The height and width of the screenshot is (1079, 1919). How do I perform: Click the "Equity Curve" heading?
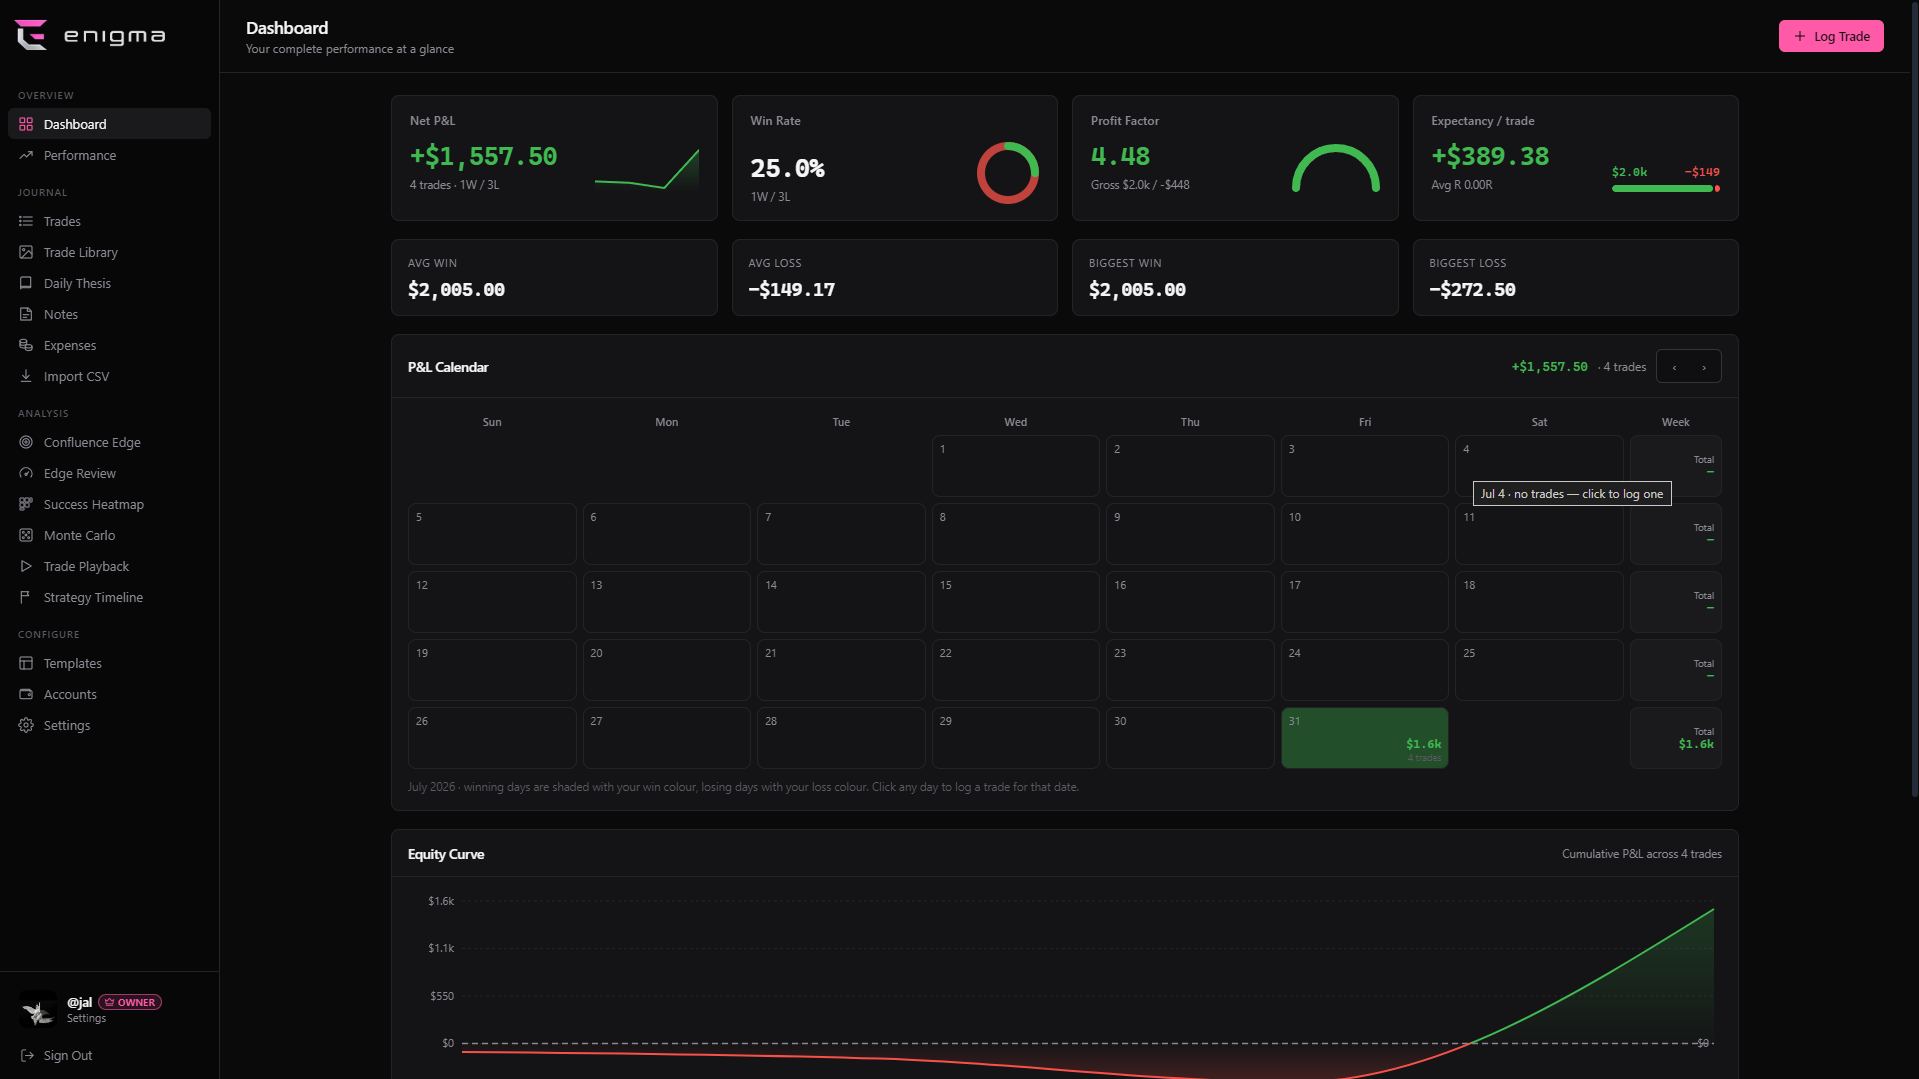(446, 854)
